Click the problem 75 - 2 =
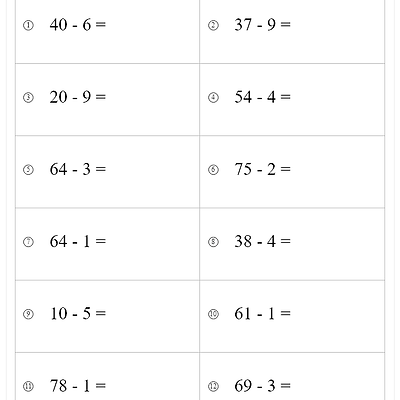Screen dimensions: 400x400 tap(263, 169)
